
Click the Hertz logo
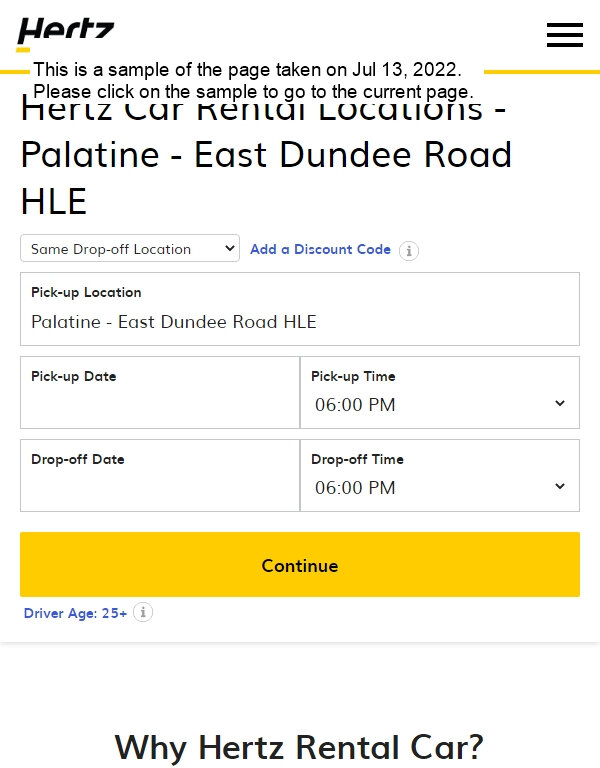coord(66,34)
